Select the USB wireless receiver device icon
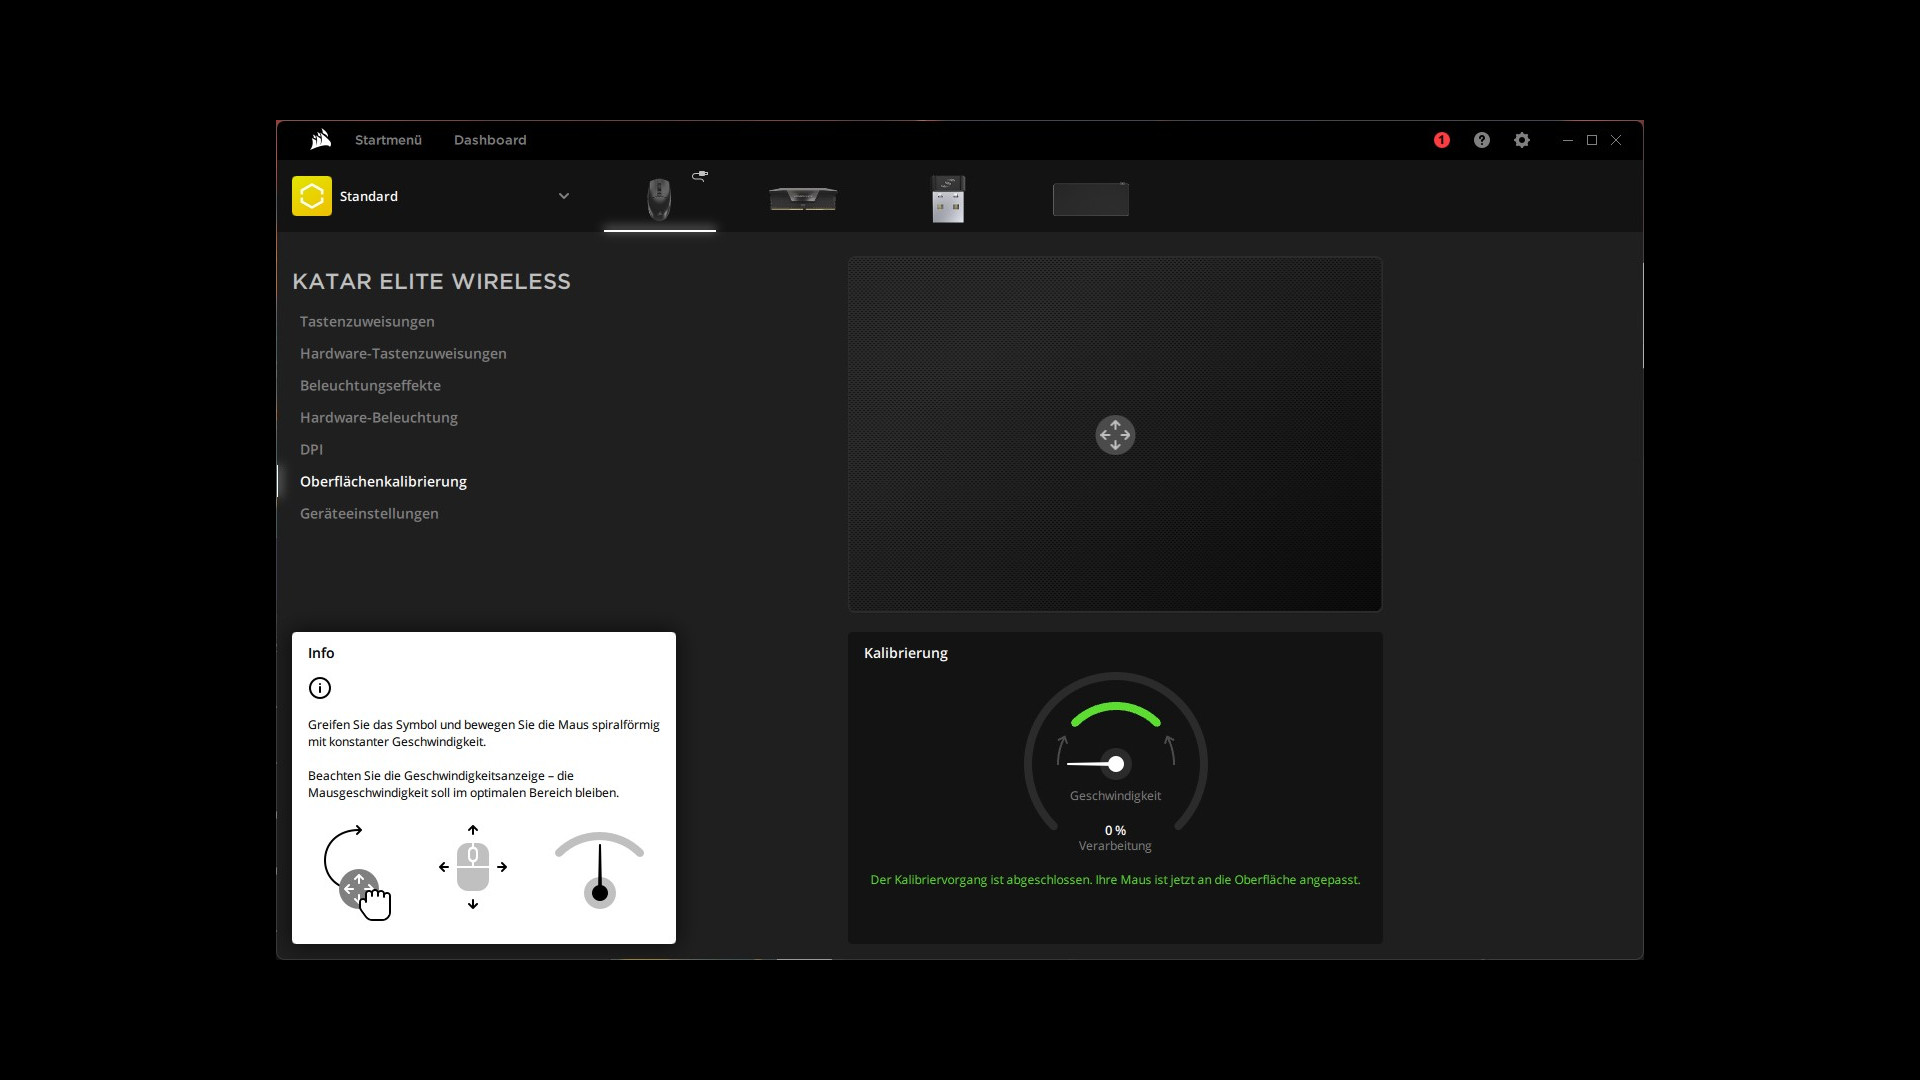Screen dimensions: 1920x1080 [x=947, y=199]
